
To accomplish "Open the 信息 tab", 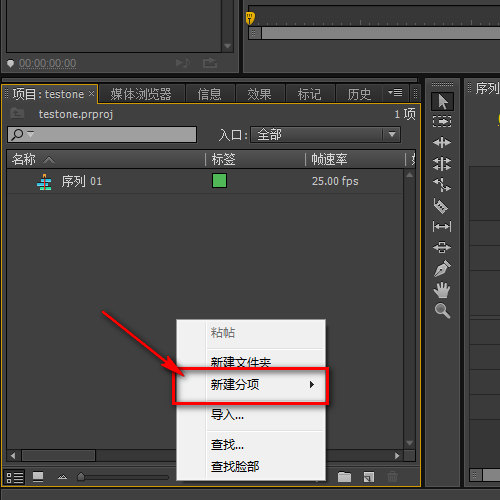I will [210, 94].
